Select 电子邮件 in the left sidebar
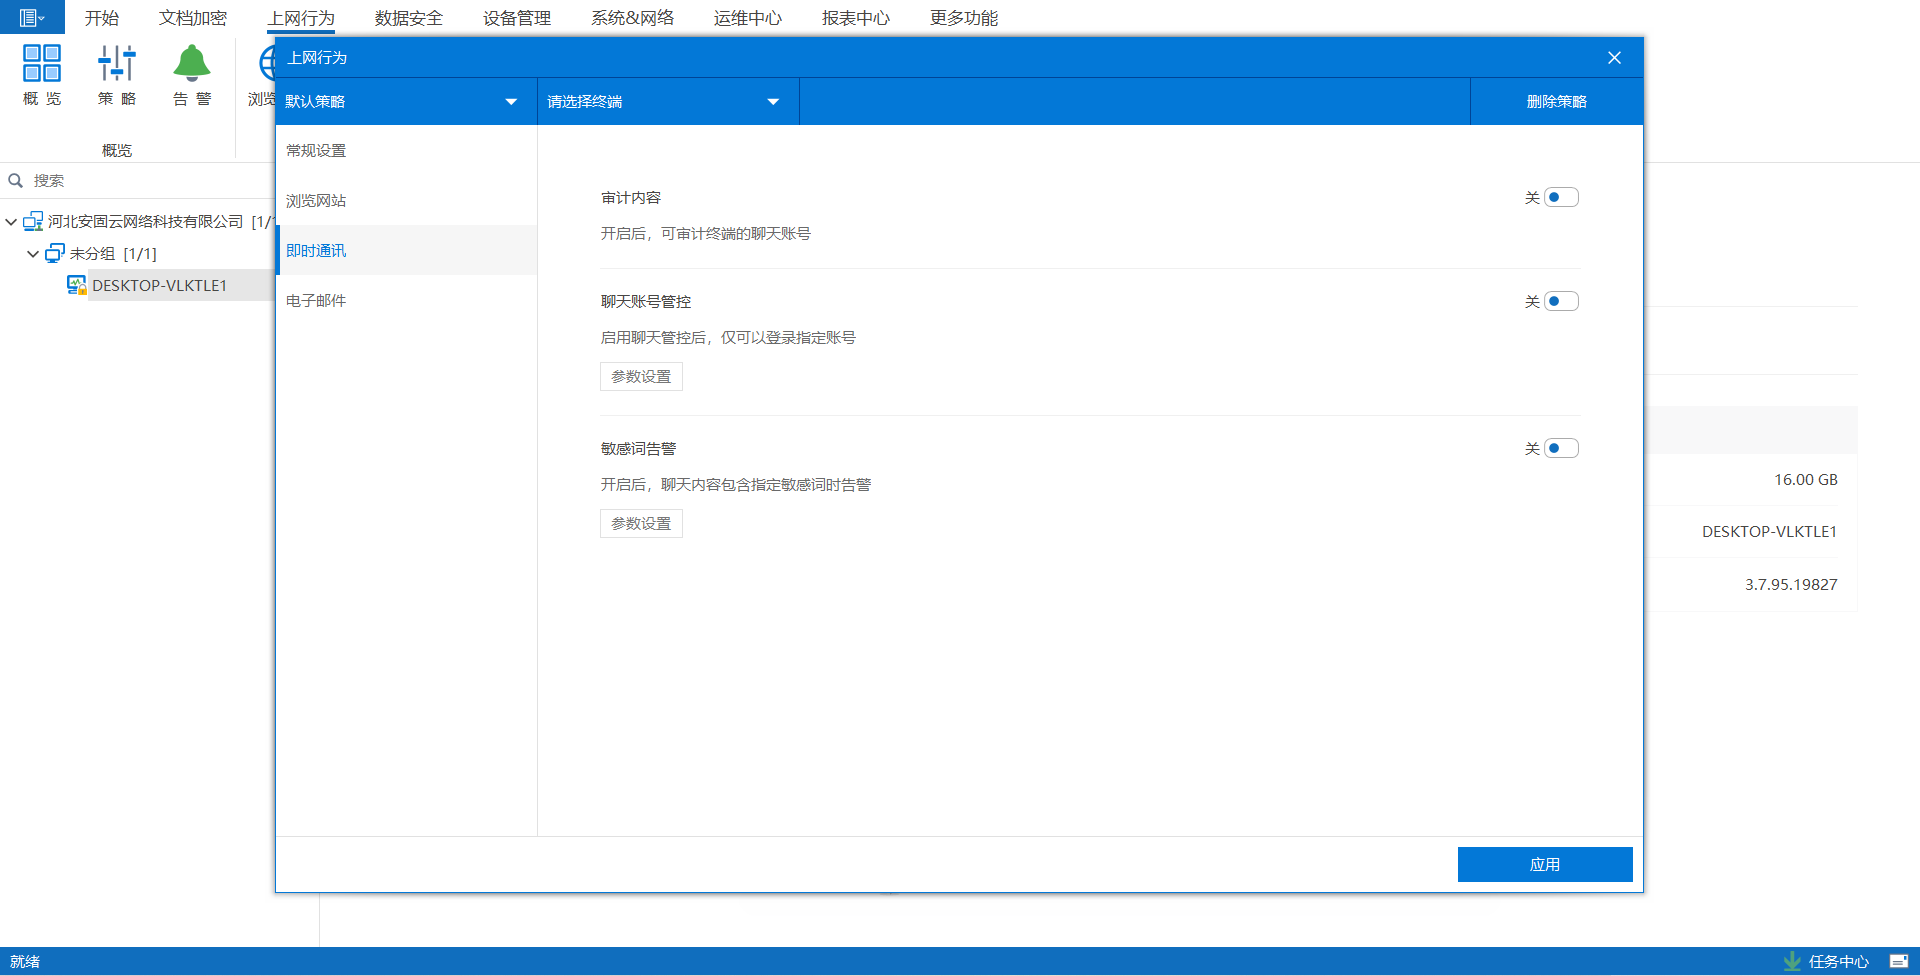 tap(316, 301)
